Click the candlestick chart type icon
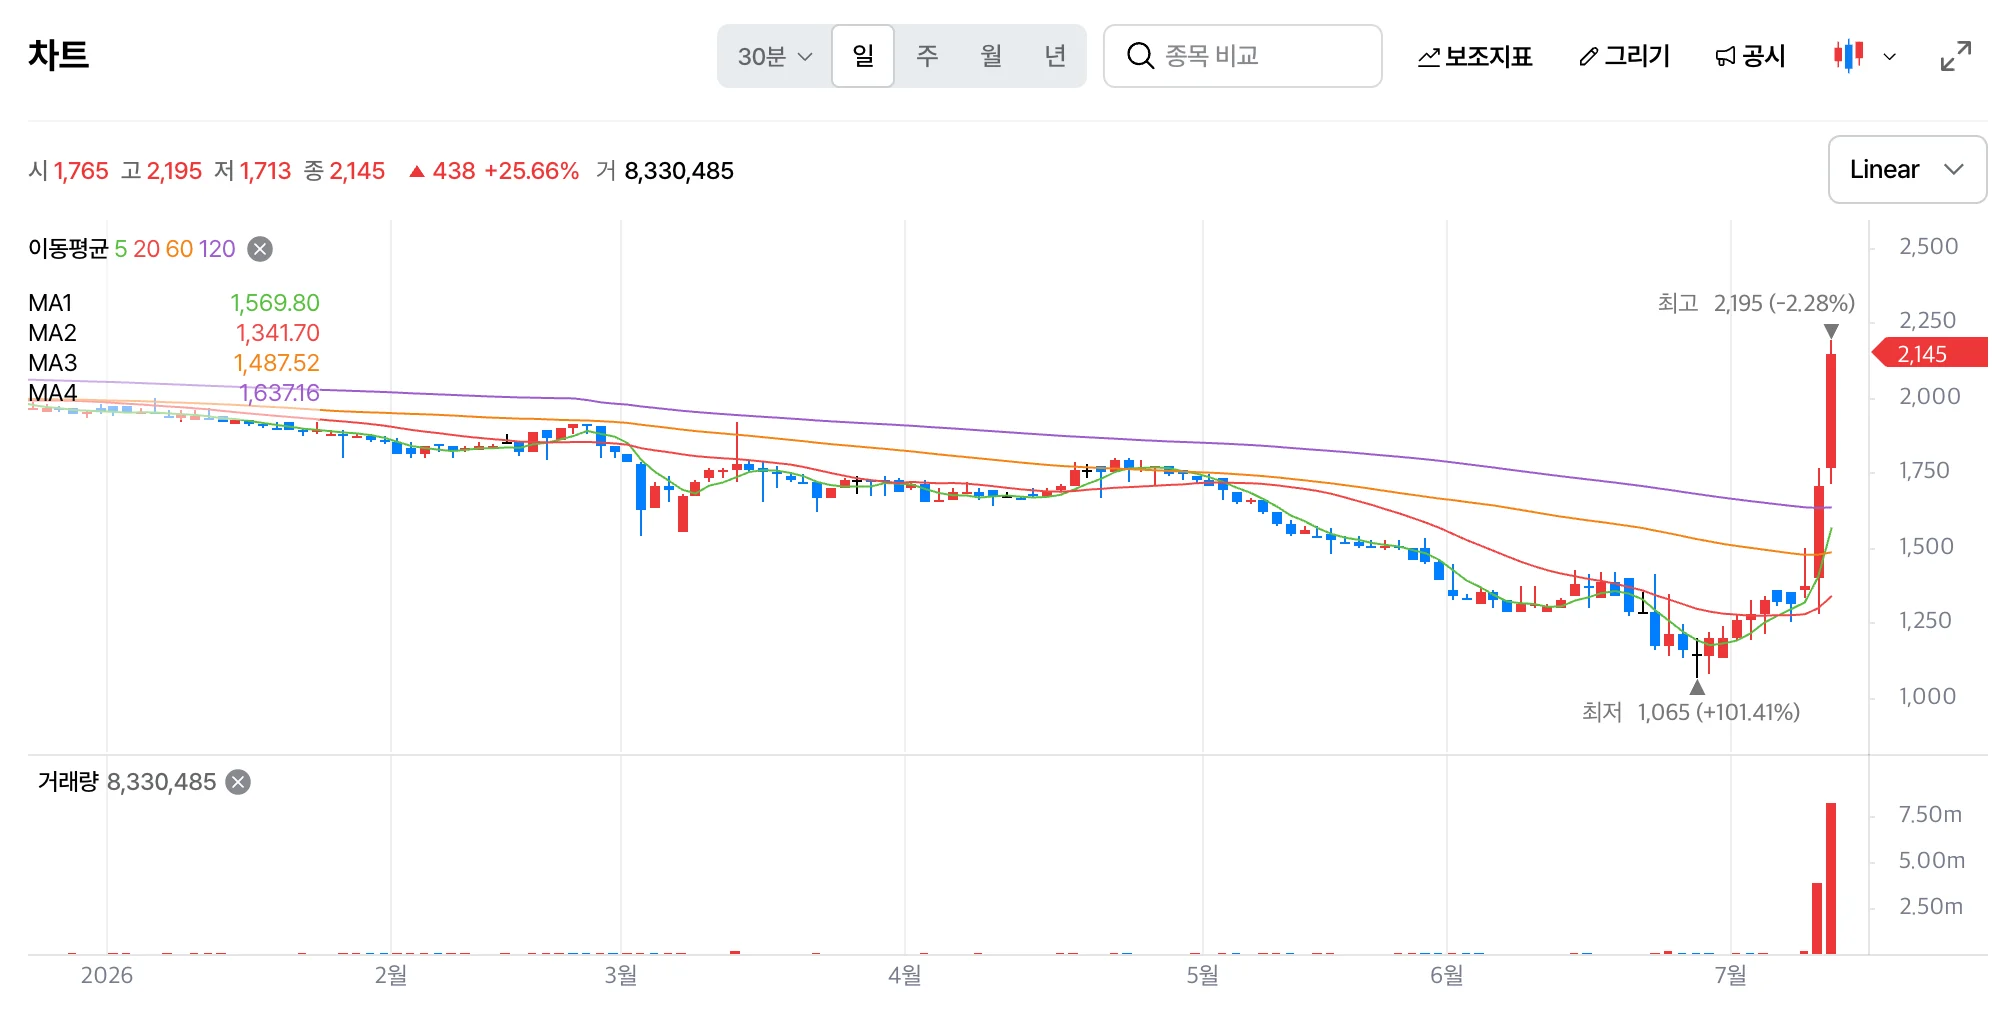The image size is (2014, 1024). [x=1848, y=56]
